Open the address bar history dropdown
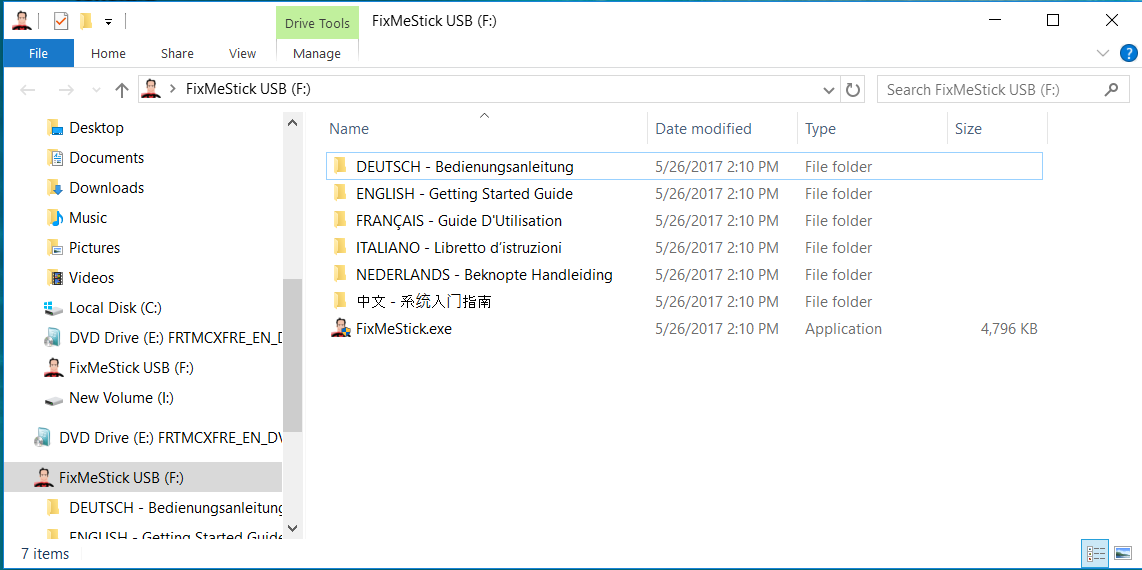This screenshot has height=570, width=1142. (828, 90)
